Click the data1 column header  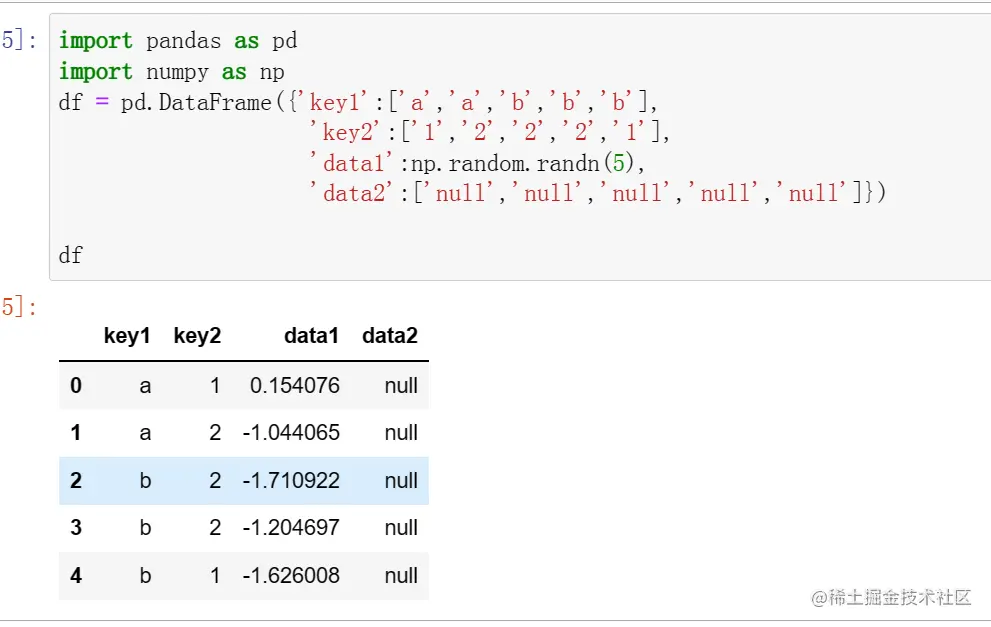[311, 336]
